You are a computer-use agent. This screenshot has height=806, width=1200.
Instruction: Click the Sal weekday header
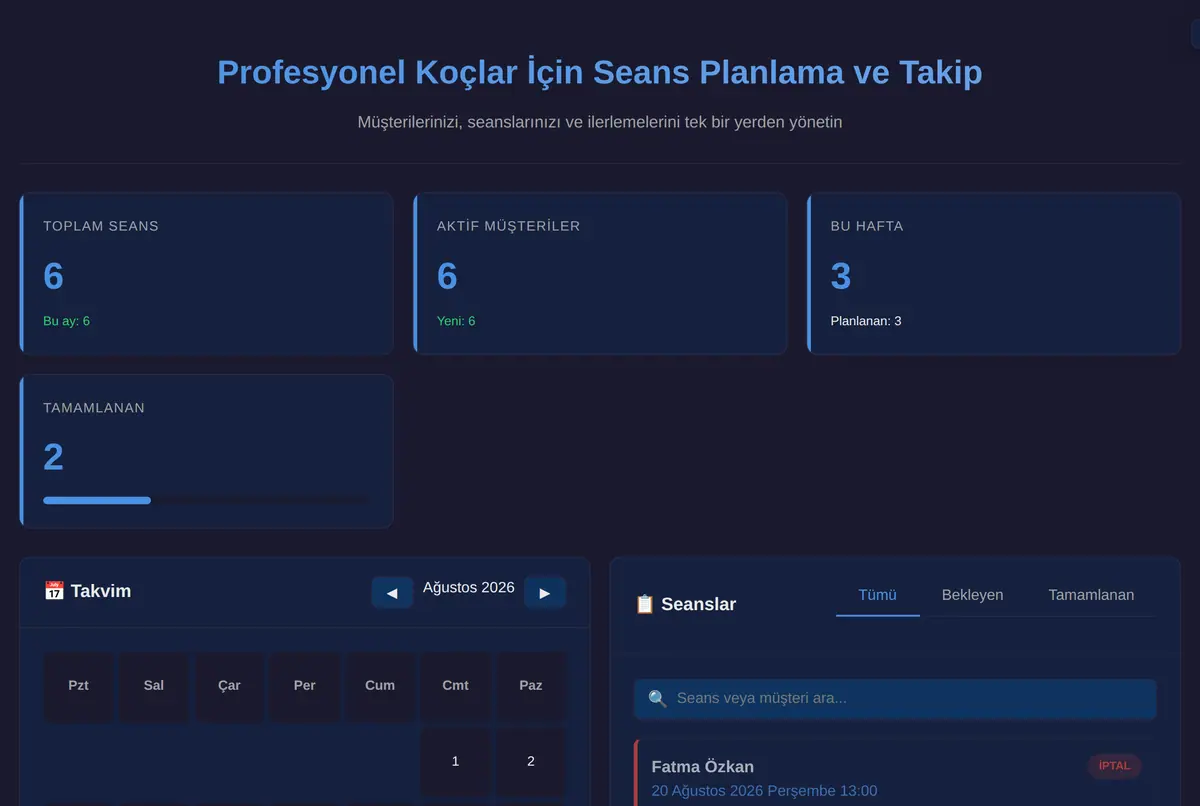(x=154, y=686)
